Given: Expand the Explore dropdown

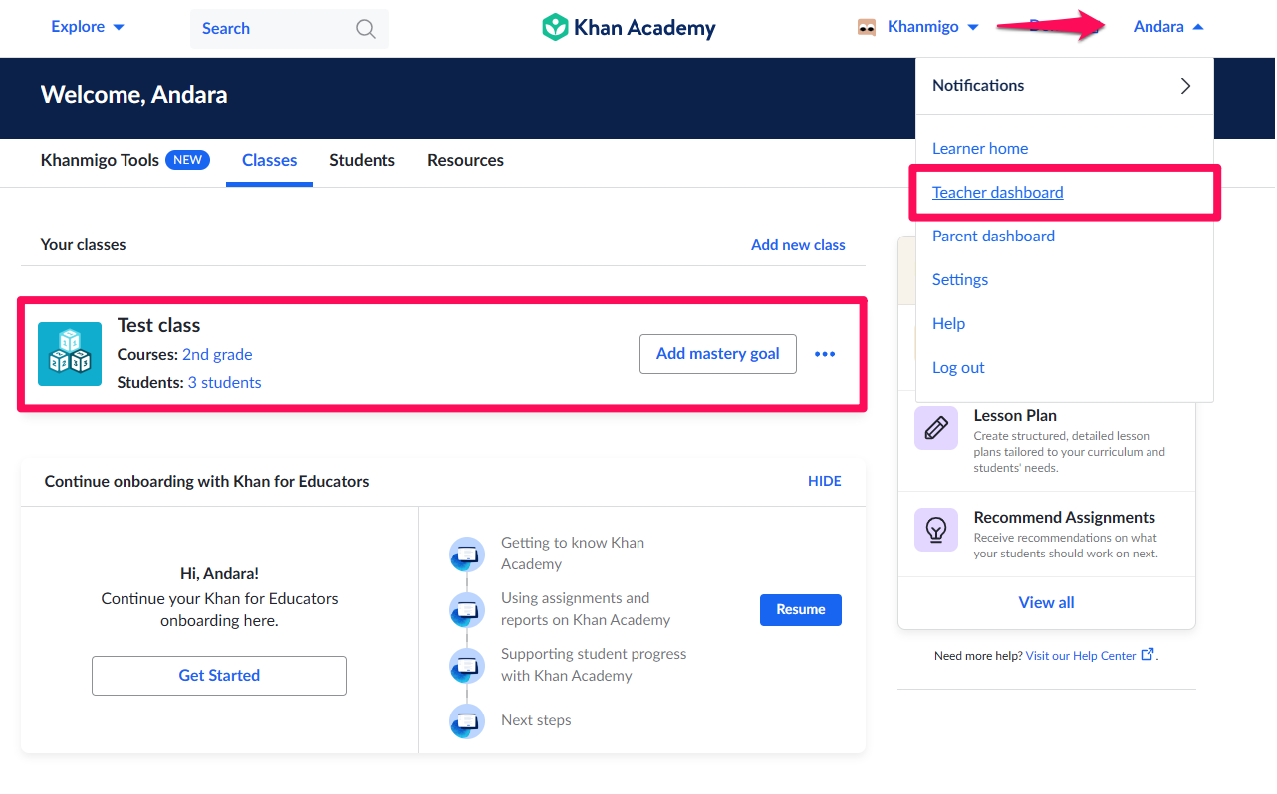Looking at the screenshot, I should coord(88,27).
